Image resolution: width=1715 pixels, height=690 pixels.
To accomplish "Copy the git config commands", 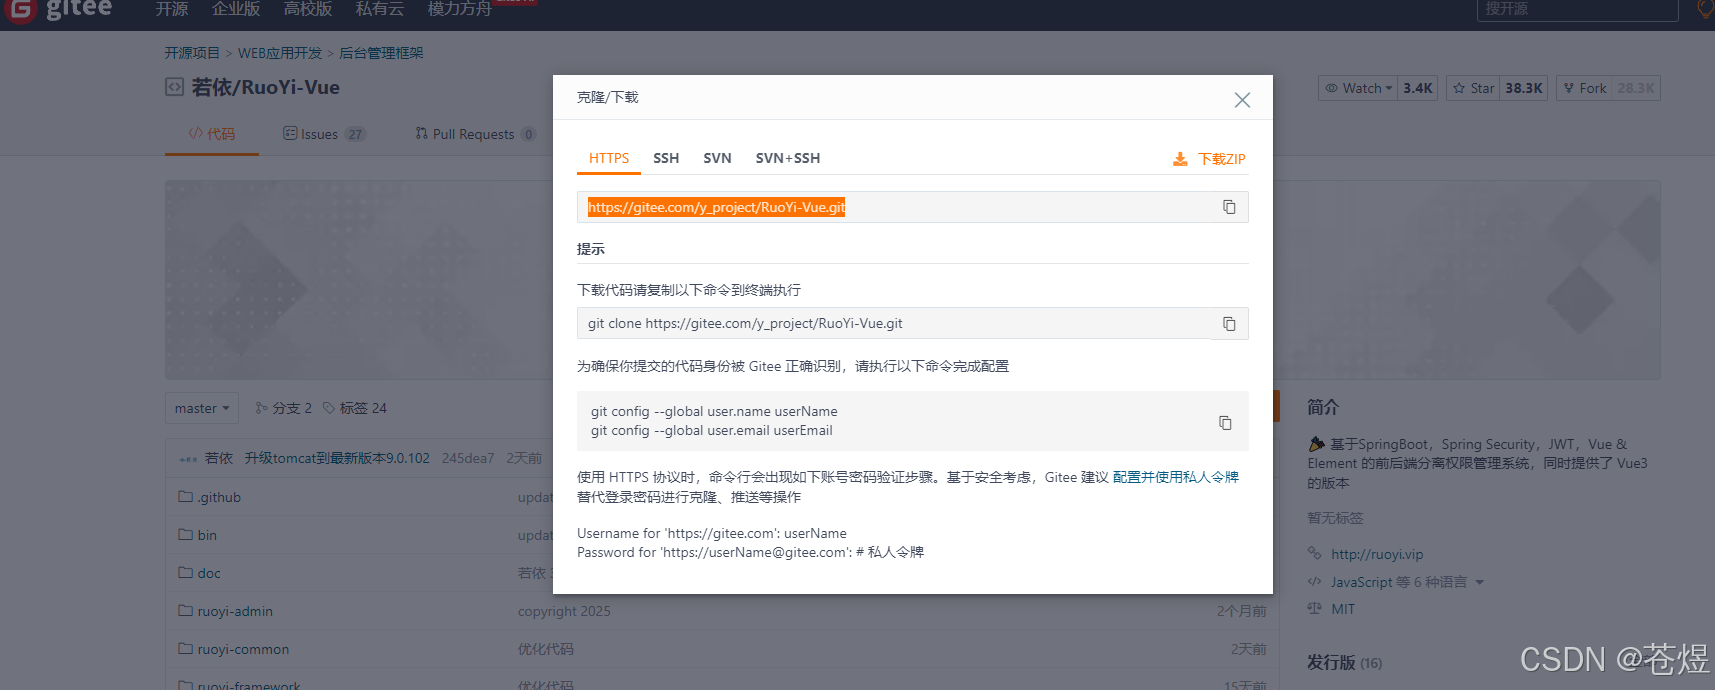I will pyautogui.click(x=1225, y=423).
